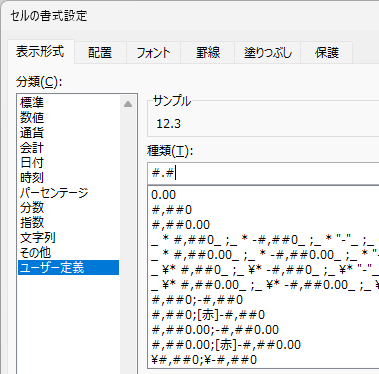Select 日付 category
379x374 pixels.
68,162
